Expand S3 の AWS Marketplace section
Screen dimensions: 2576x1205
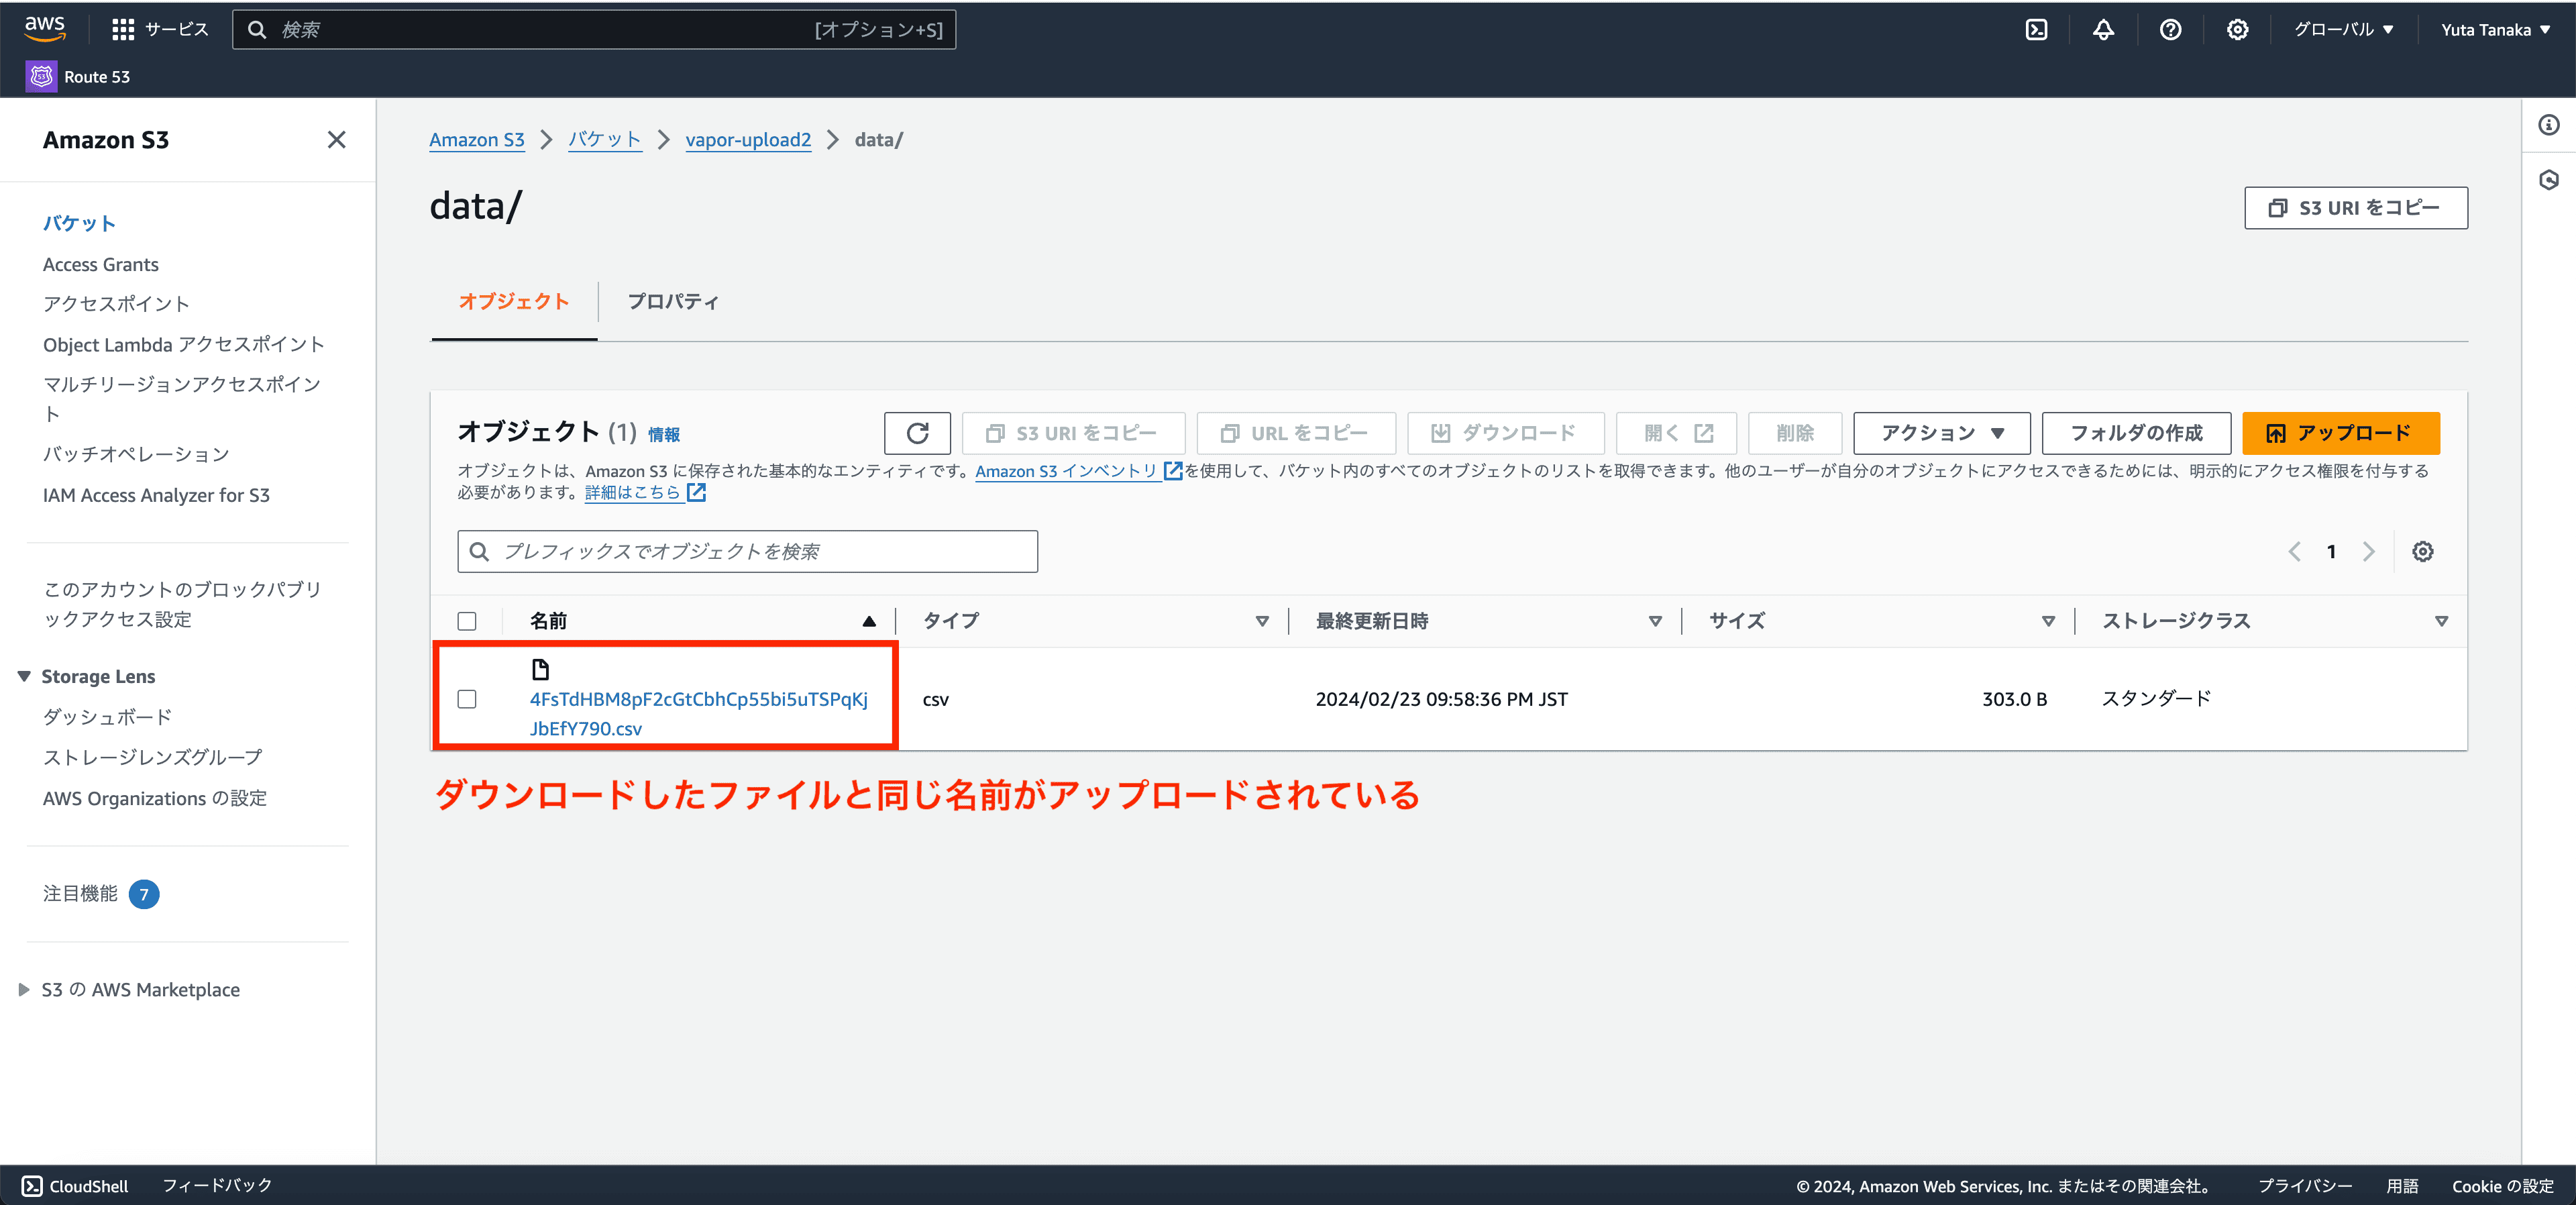(x=24, y=990)
